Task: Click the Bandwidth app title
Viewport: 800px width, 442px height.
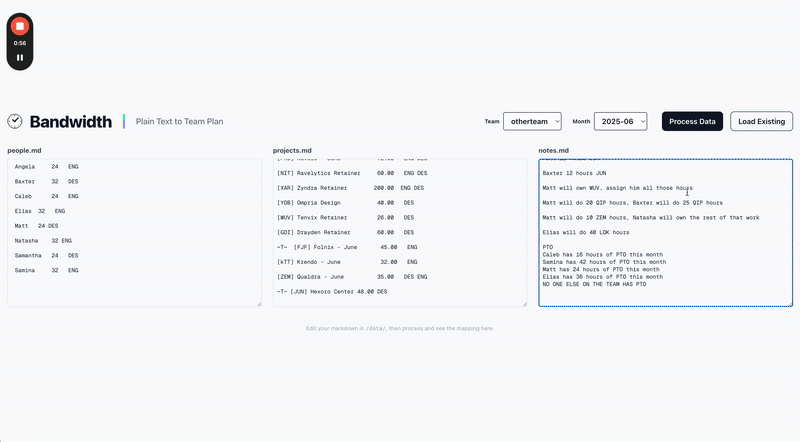Action: pyautogui.click(x=70, y=122)
